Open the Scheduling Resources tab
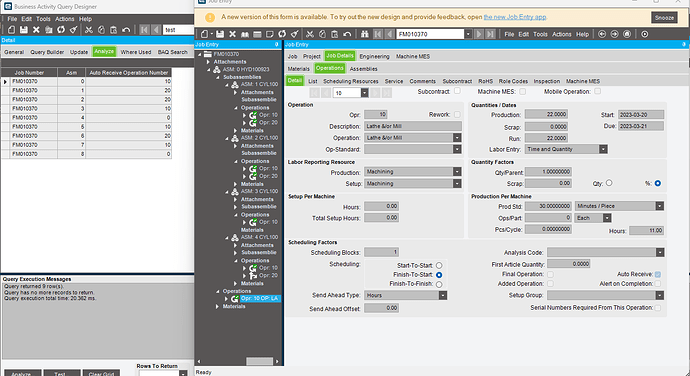 click(x=351, y=81)
